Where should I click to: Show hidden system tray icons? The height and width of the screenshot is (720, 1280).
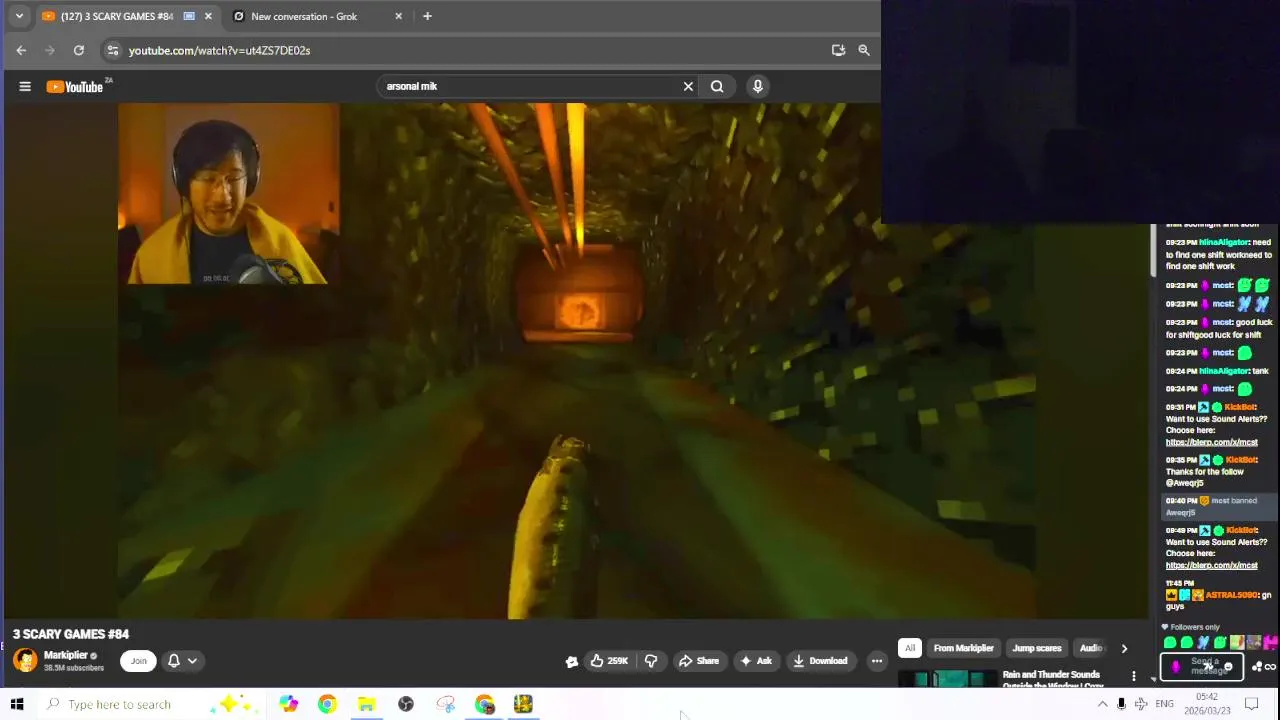pos(1102,704)
